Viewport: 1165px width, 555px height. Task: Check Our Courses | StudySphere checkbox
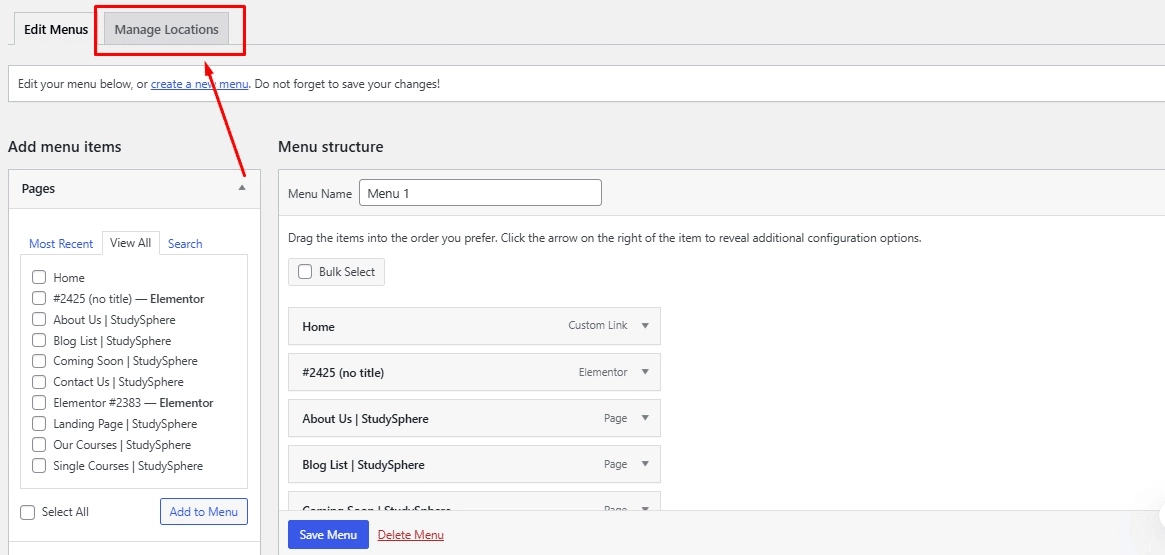[39, 445]
